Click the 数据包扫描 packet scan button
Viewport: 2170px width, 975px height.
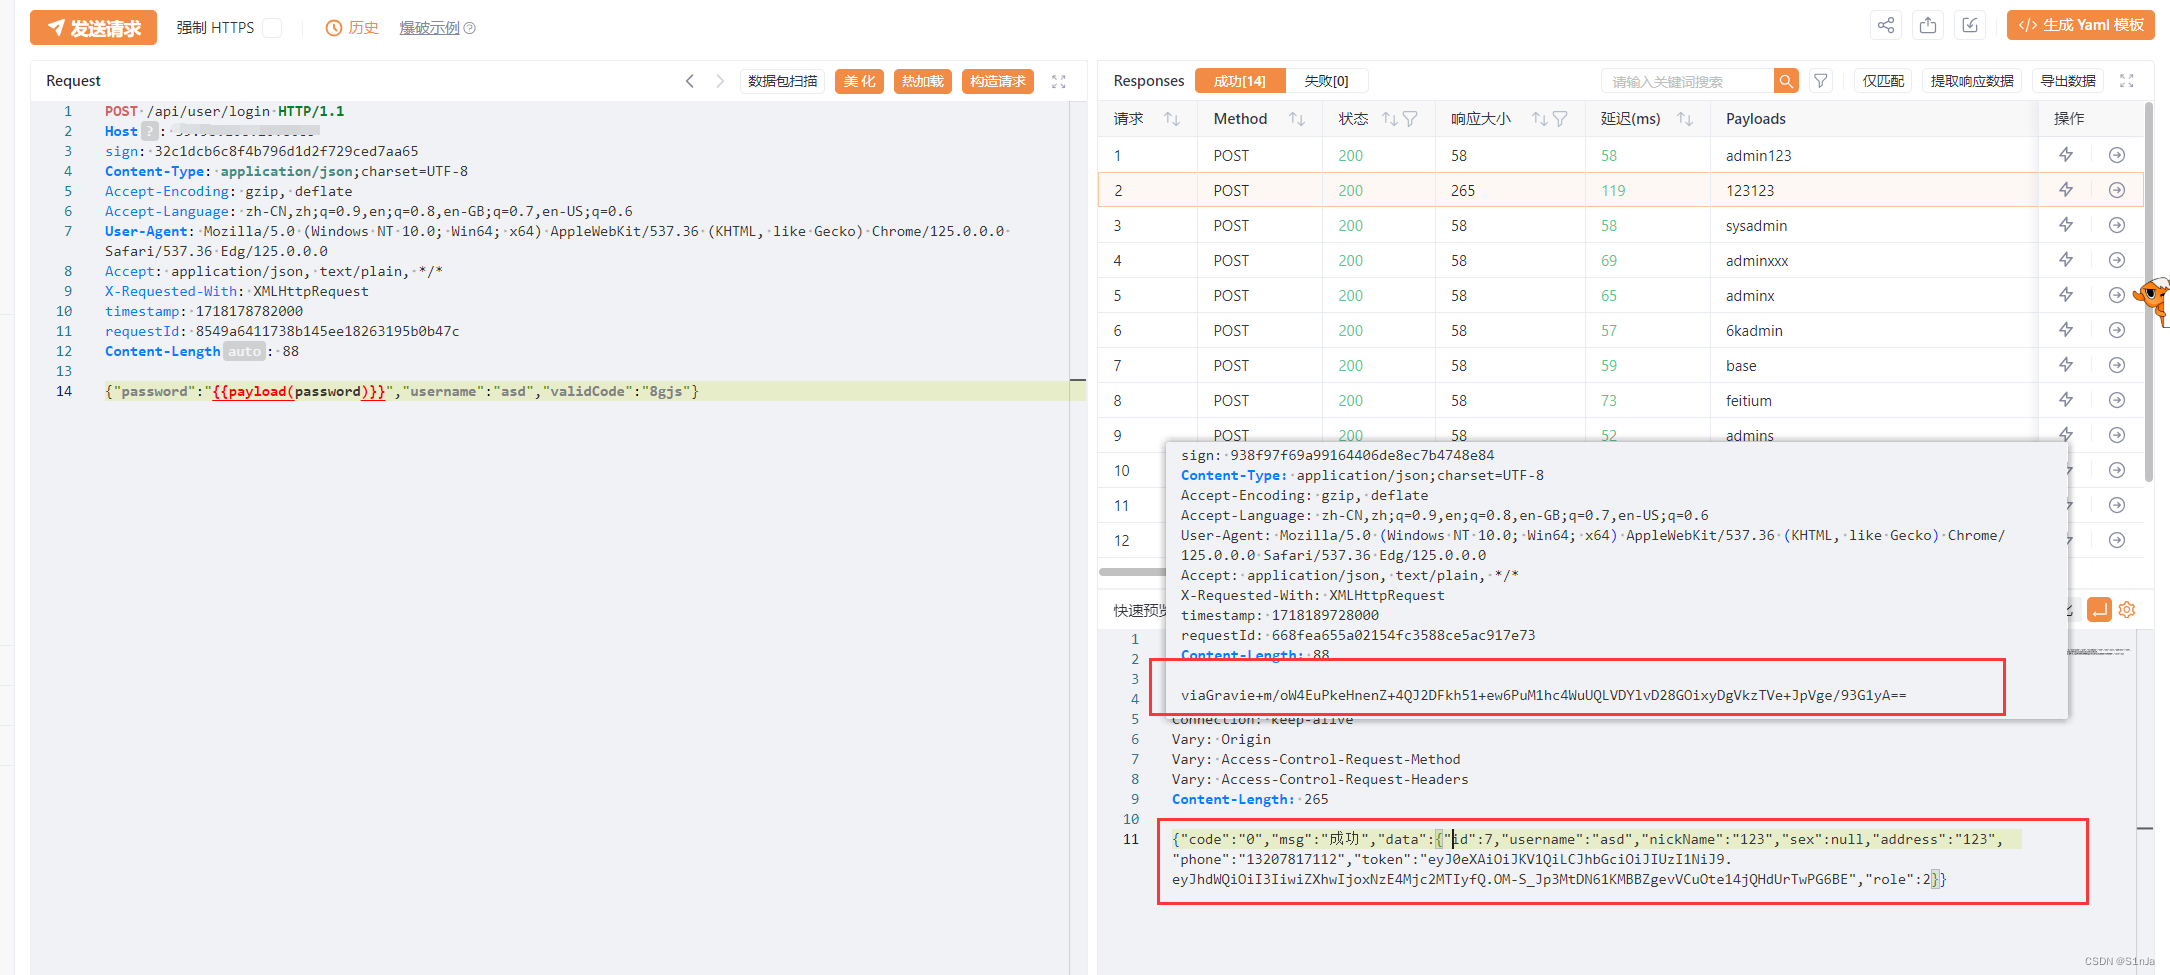783,81
